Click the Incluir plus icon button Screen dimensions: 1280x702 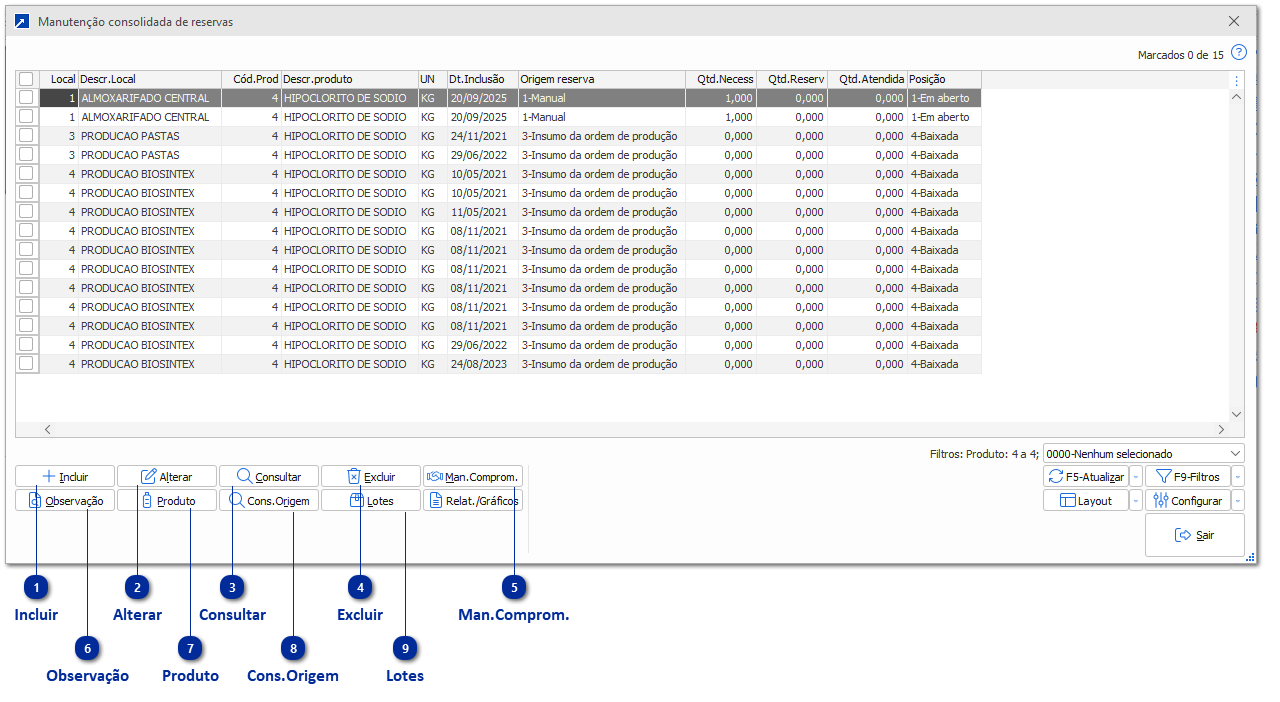pos(65,477)
